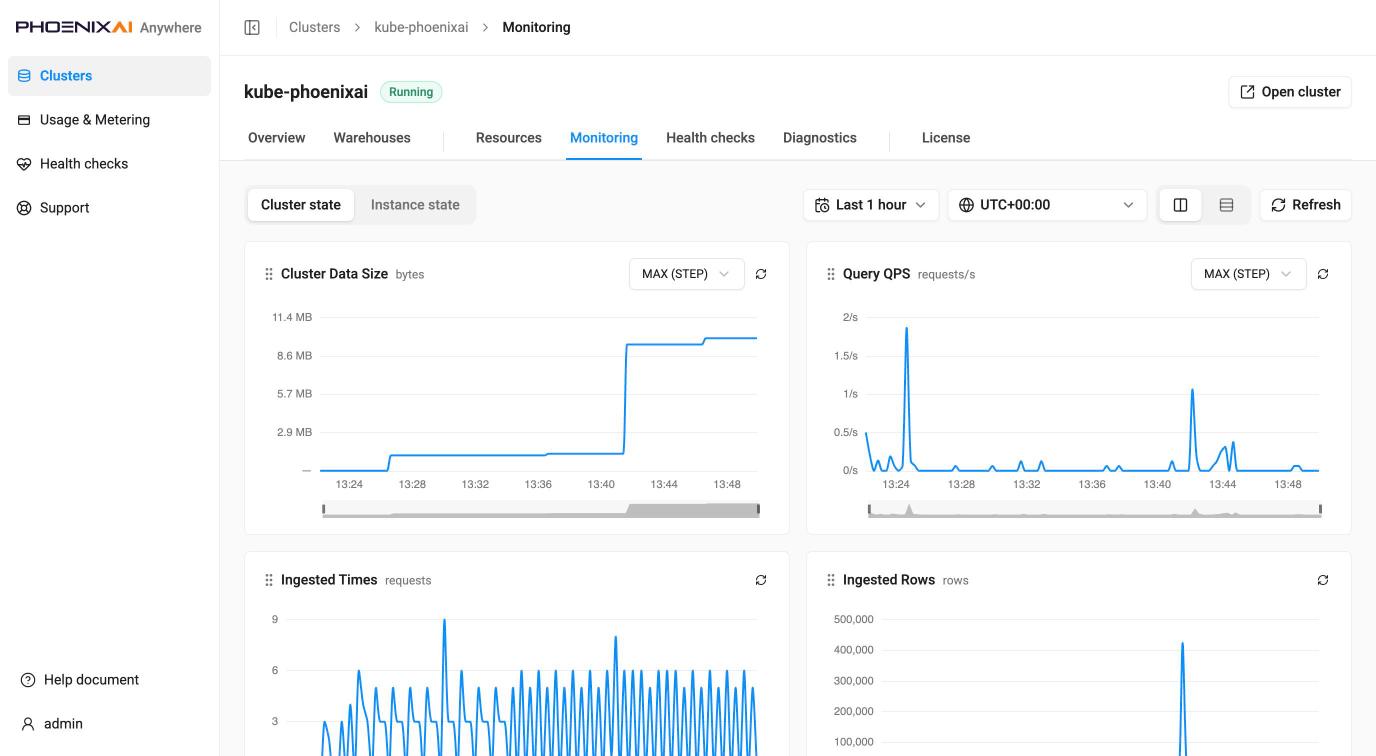Click the Ingested Times chart title

[x=329, y=580]
